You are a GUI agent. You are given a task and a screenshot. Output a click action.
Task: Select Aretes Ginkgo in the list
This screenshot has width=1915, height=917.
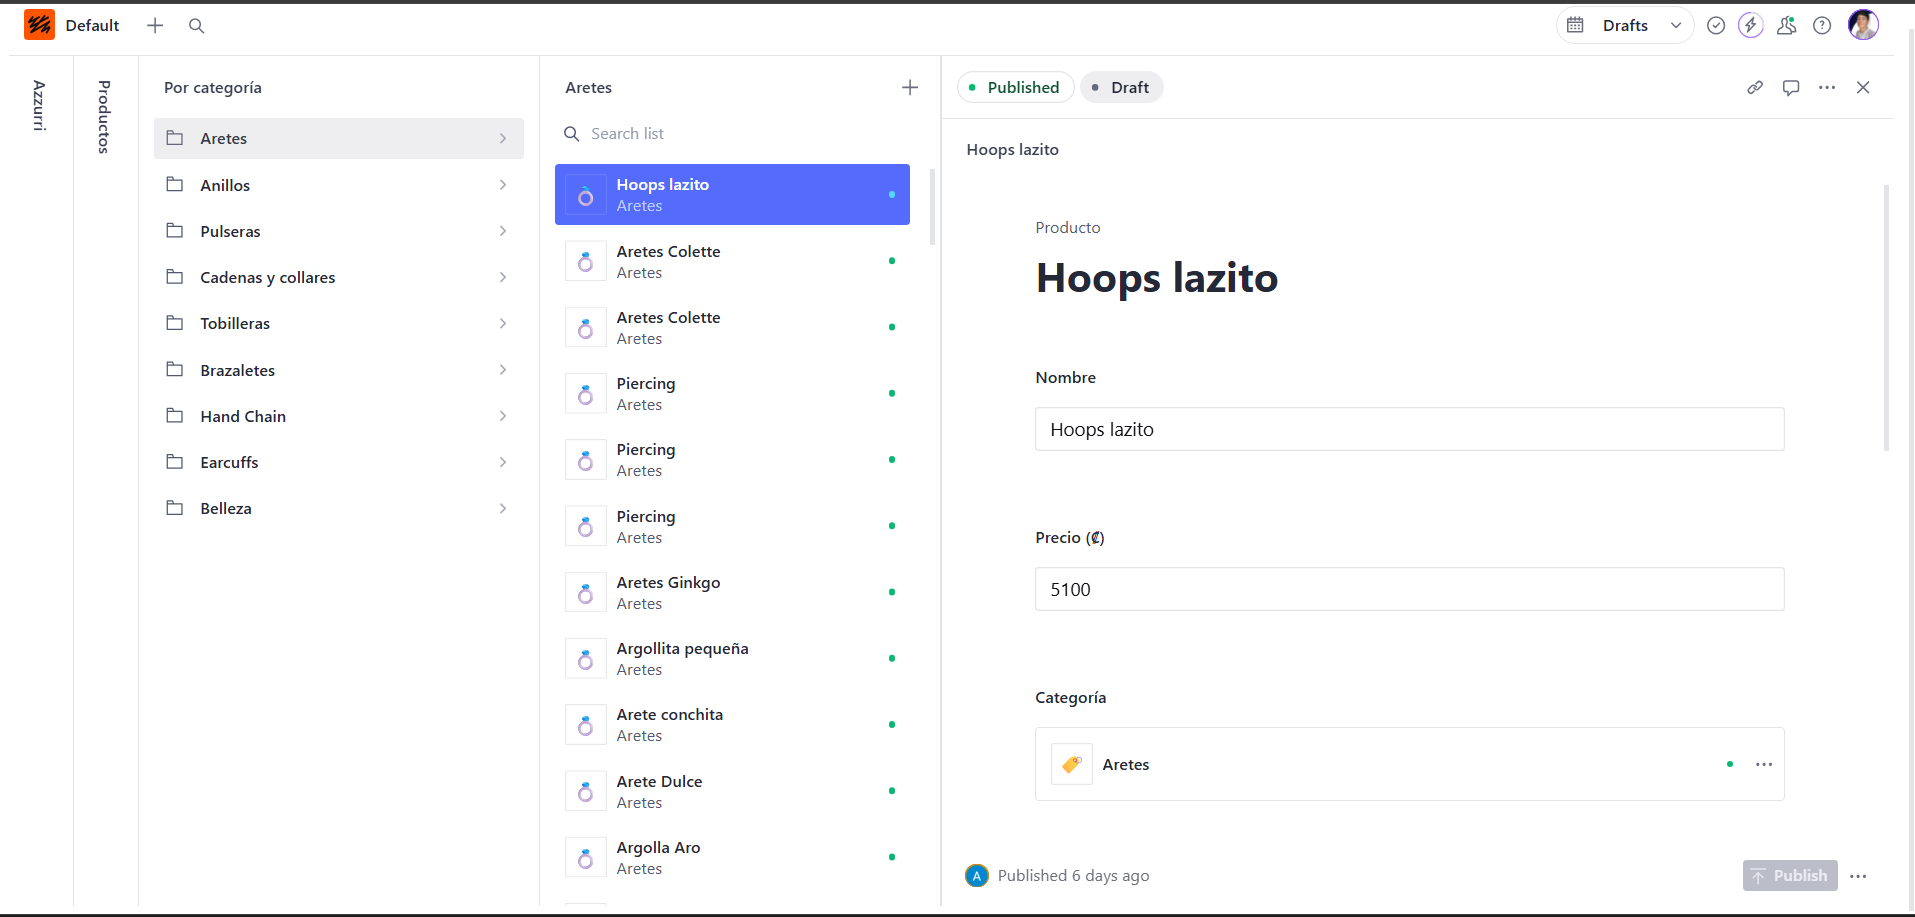pos(732,593)
